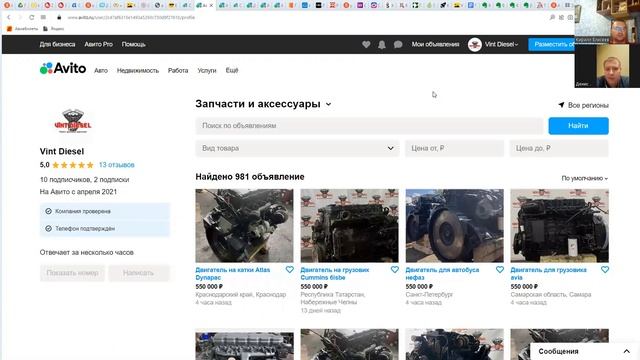Focus the Цена от price field
The width and height of the screenshot is (640, 360).
(454, 148)
